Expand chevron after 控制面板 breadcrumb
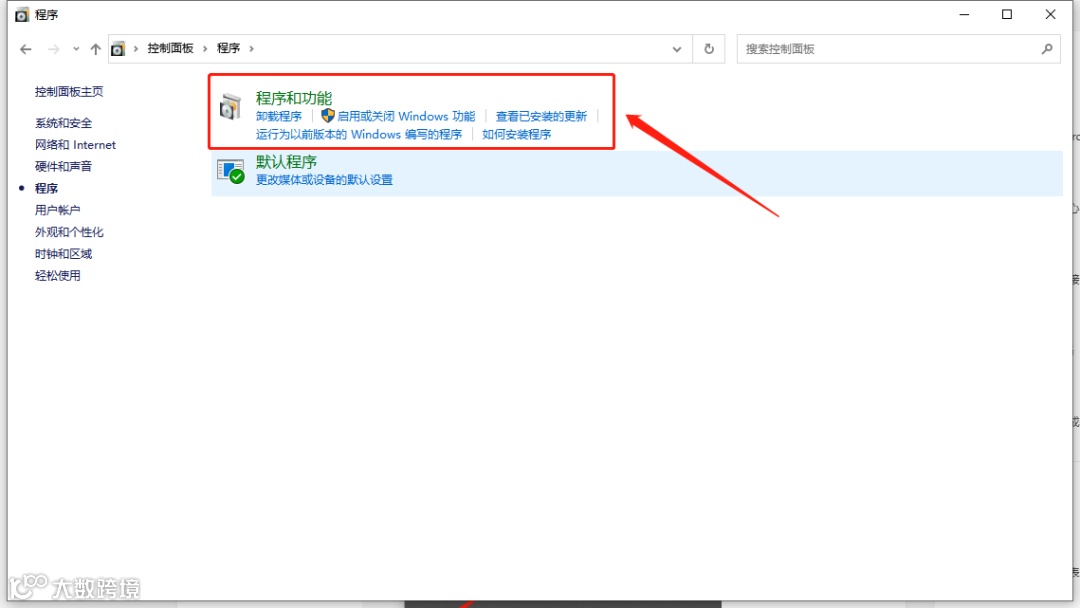Image resolution: width=1080 pixels, height=608 pixels. coord(205,48)
